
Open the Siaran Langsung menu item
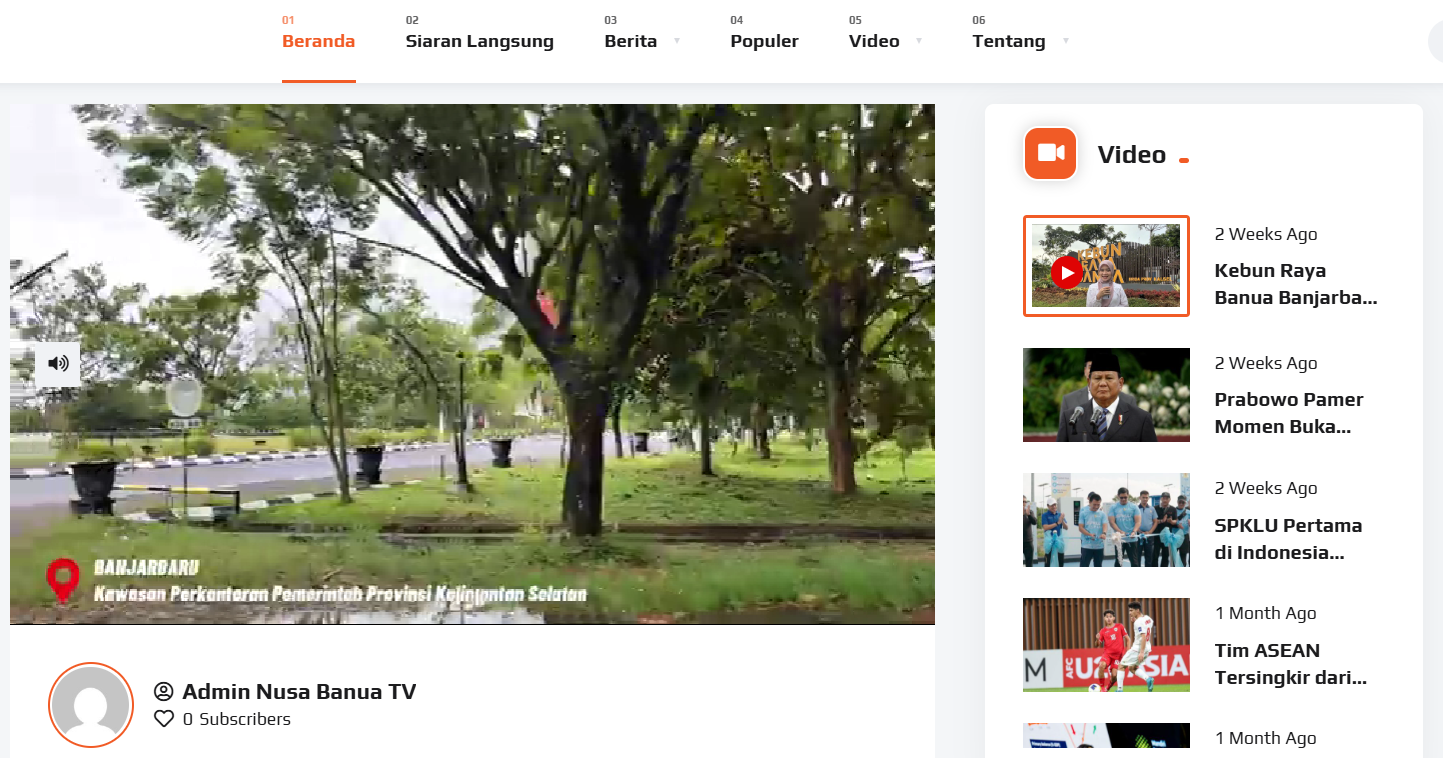click(479, 41)
